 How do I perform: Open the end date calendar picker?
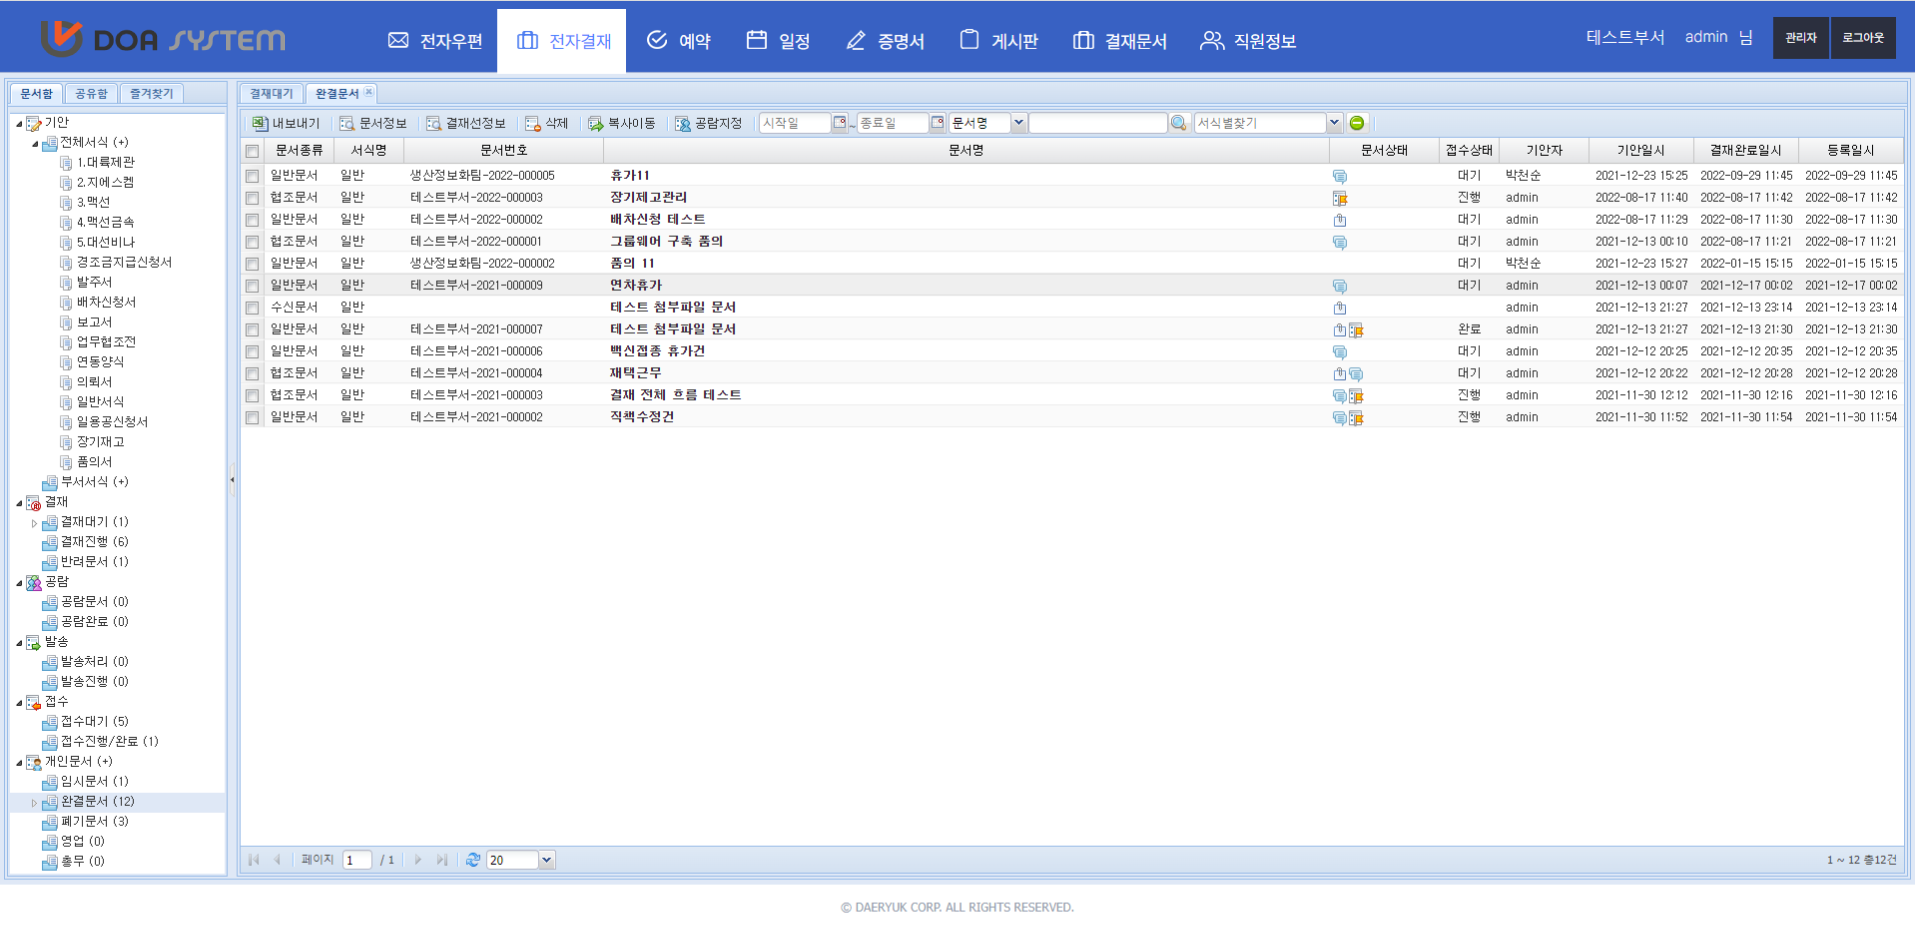click(937, 123)
